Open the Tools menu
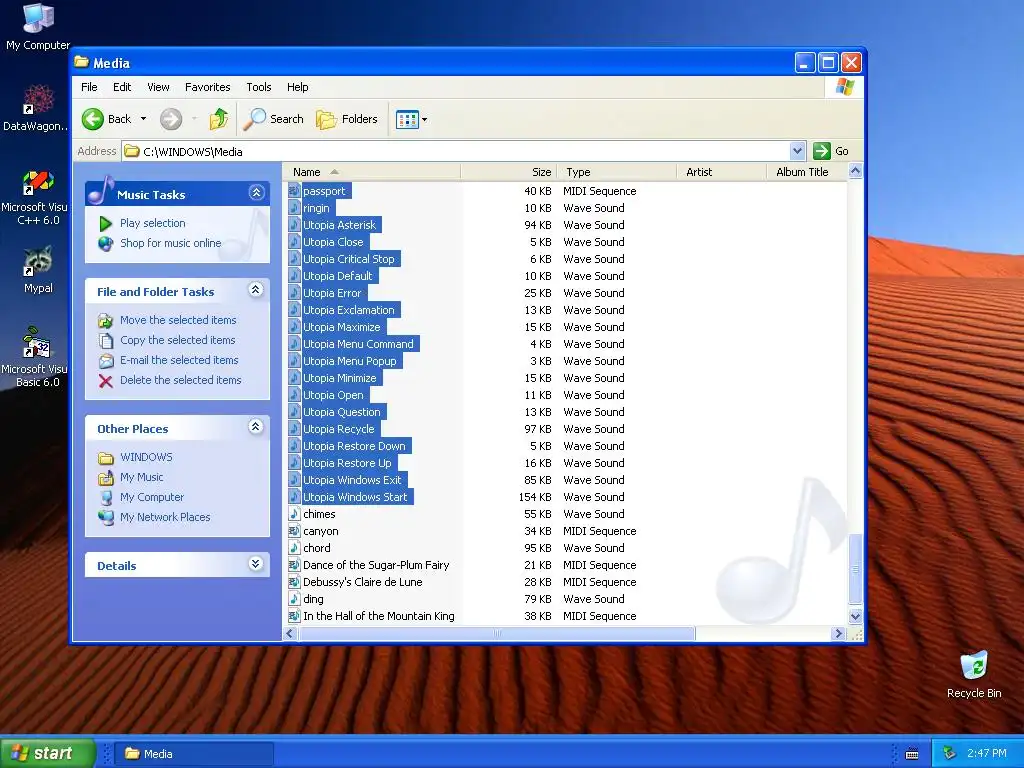Screen dimensions: 1024x768 [259, 87]
